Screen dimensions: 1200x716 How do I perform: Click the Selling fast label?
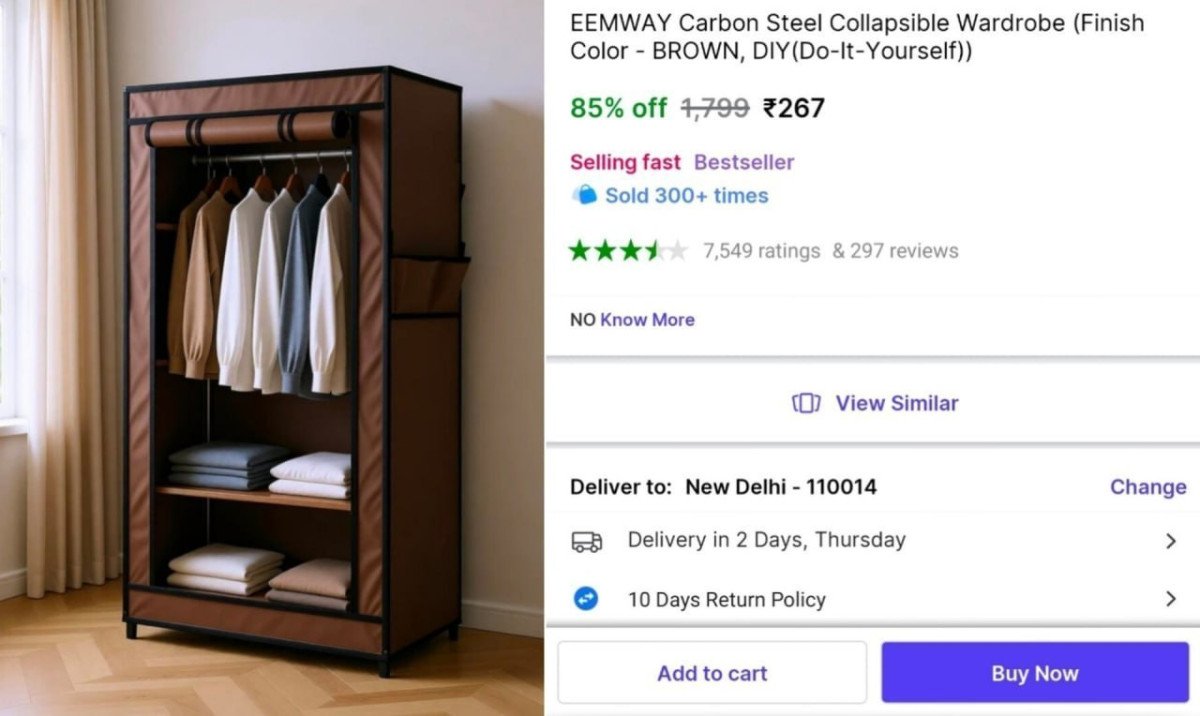coord(625,162)
